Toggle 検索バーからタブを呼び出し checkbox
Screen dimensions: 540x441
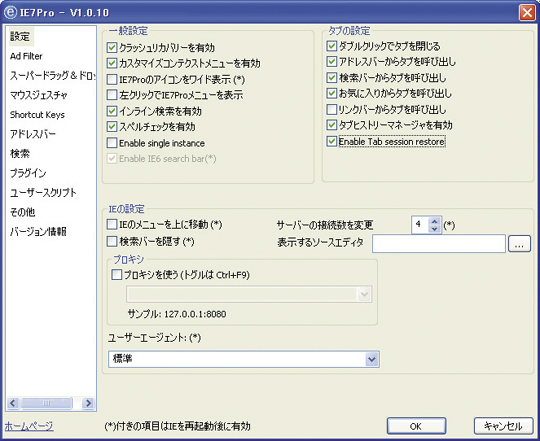point(332,78)
